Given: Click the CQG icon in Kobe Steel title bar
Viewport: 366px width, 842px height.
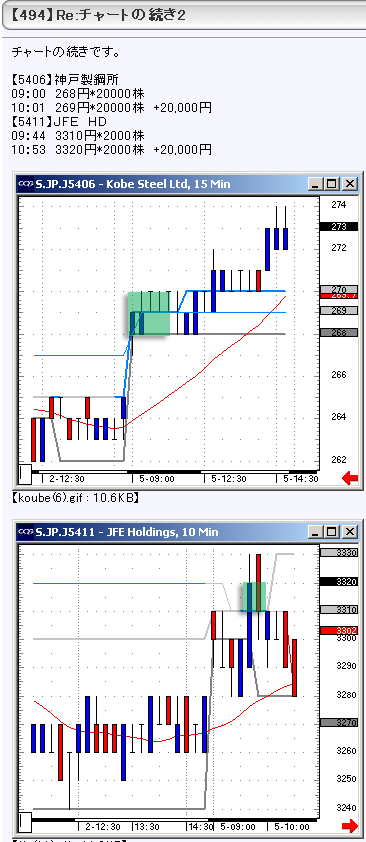Looking at the screenshot, I should (x=25, y=184).
